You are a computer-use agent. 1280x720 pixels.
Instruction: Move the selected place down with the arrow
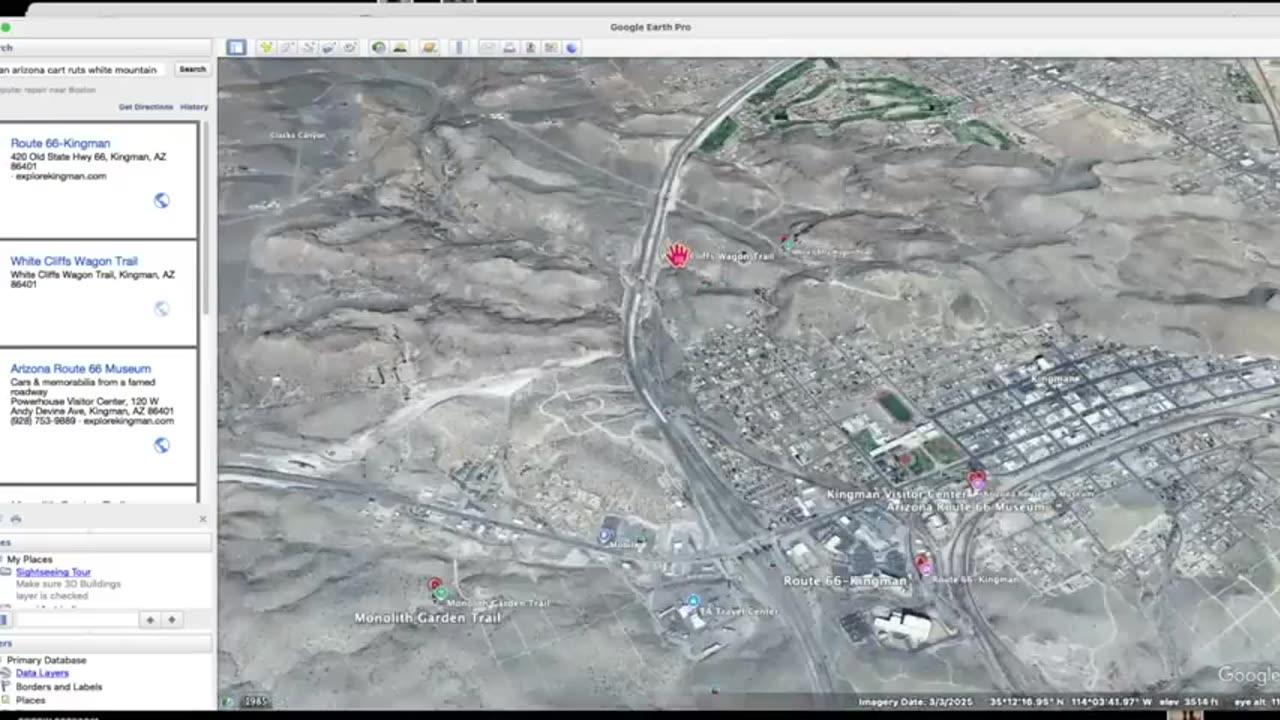pyautogui.click(x=172, y=620)
